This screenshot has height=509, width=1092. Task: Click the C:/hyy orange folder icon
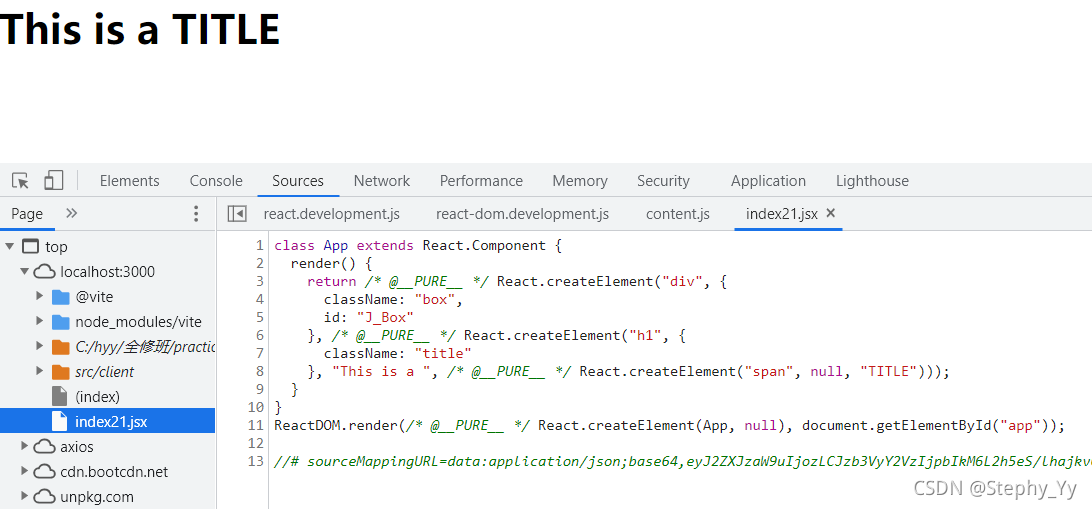pyautogui.click(x=61, y=347)
